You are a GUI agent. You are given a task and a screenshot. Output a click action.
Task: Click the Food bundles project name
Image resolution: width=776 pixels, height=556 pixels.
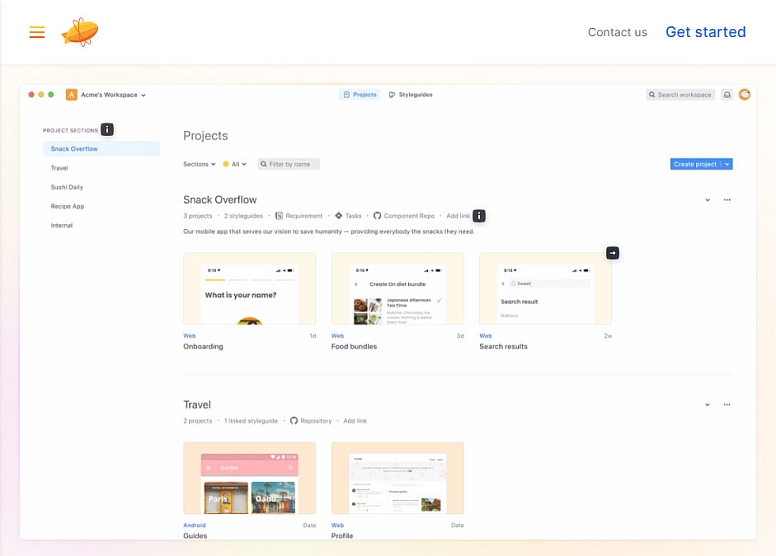coord(354,347)
